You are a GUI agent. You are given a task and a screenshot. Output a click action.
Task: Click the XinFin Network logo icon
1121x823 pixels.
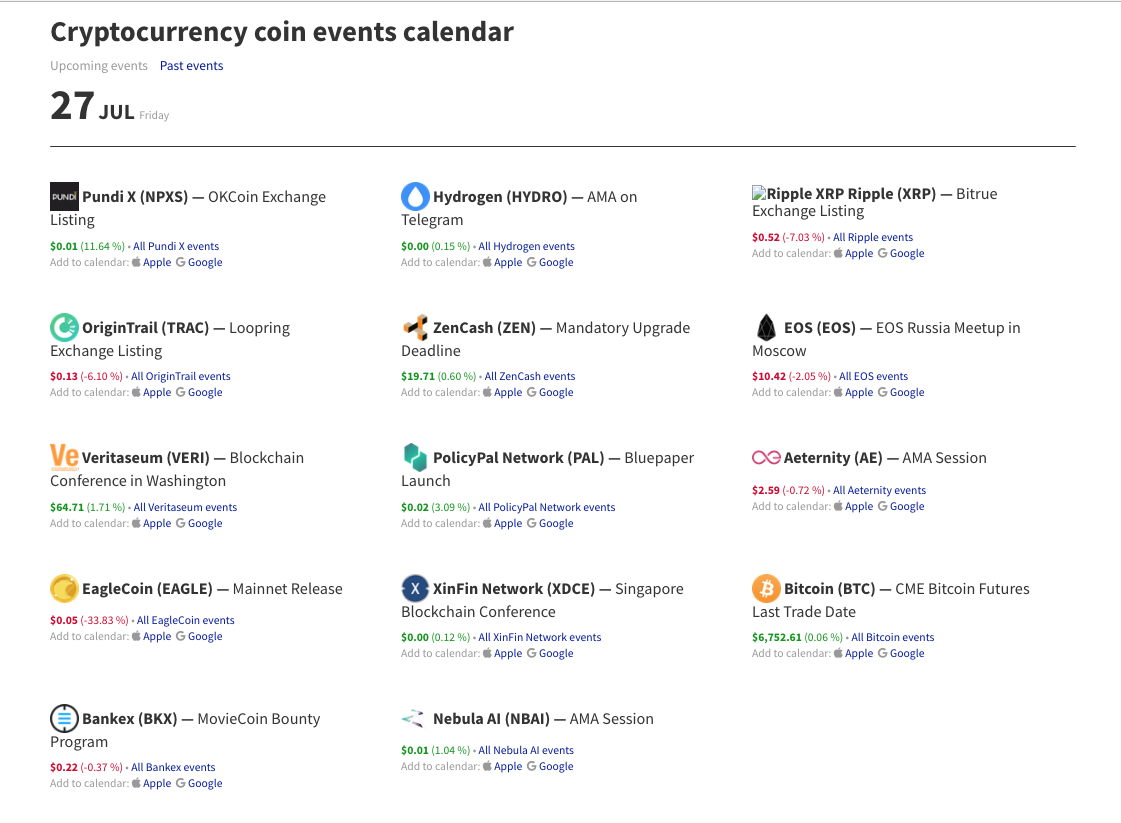415,588
